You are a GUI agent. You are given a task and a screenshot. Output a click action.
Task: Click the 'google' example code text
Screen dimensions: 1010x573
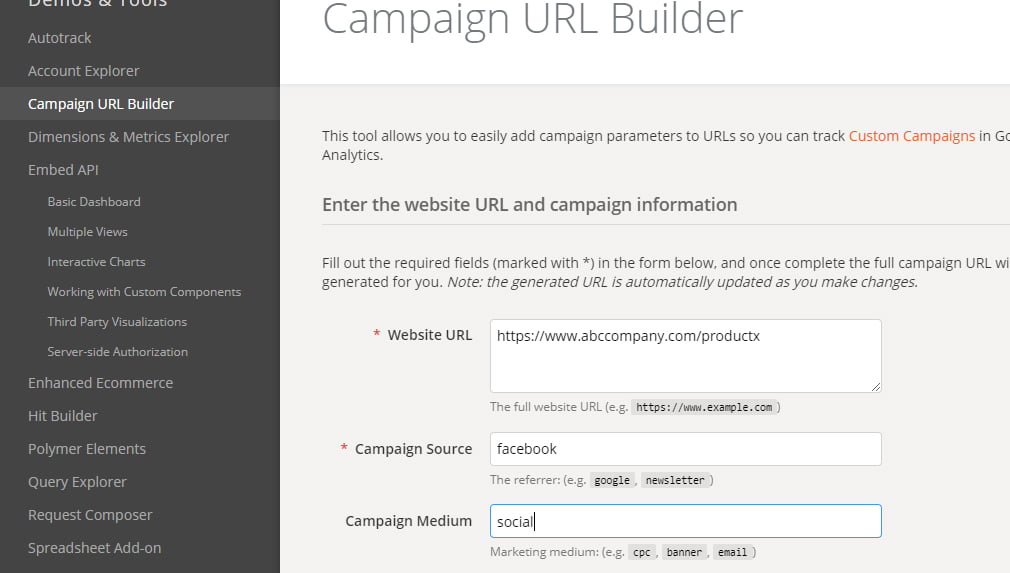tap(612, 480)
